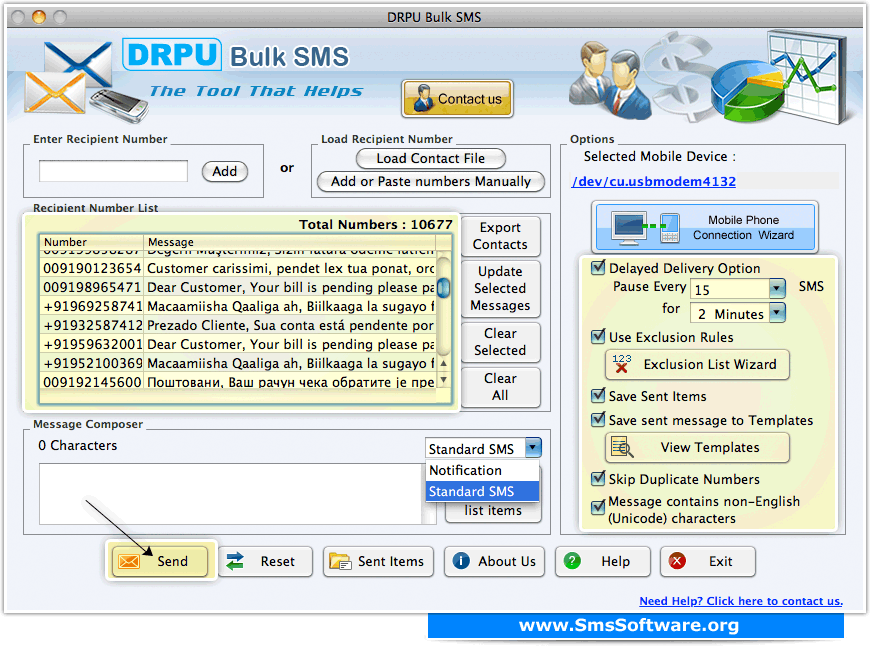Select row with number 009192145600
The width and height of the screenshot is (870, 647).
click(239, 382)
